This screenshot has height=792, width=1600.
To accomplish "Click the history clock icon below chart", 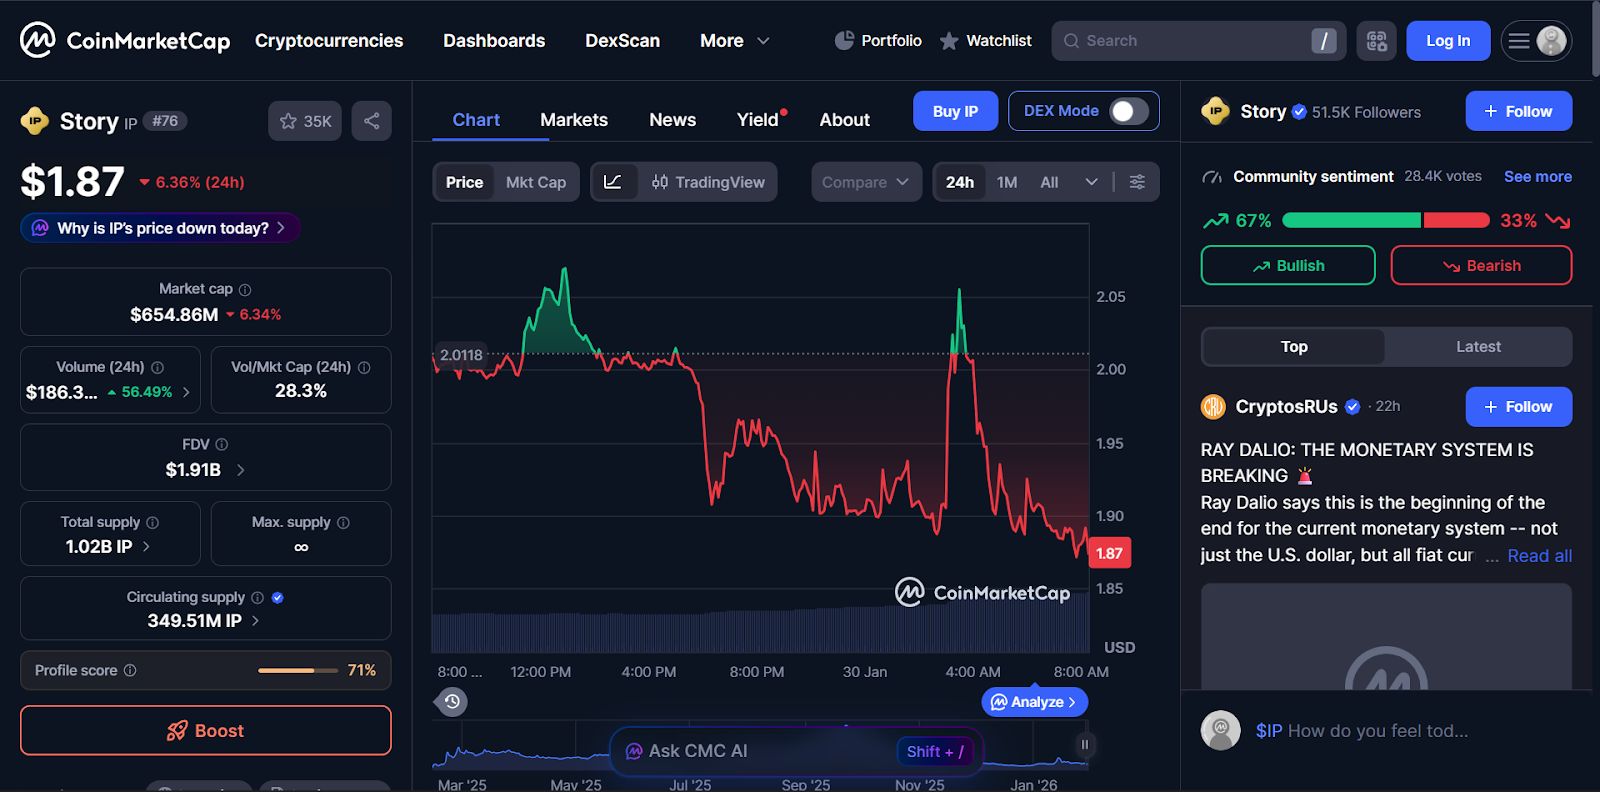I will point(452,702).
